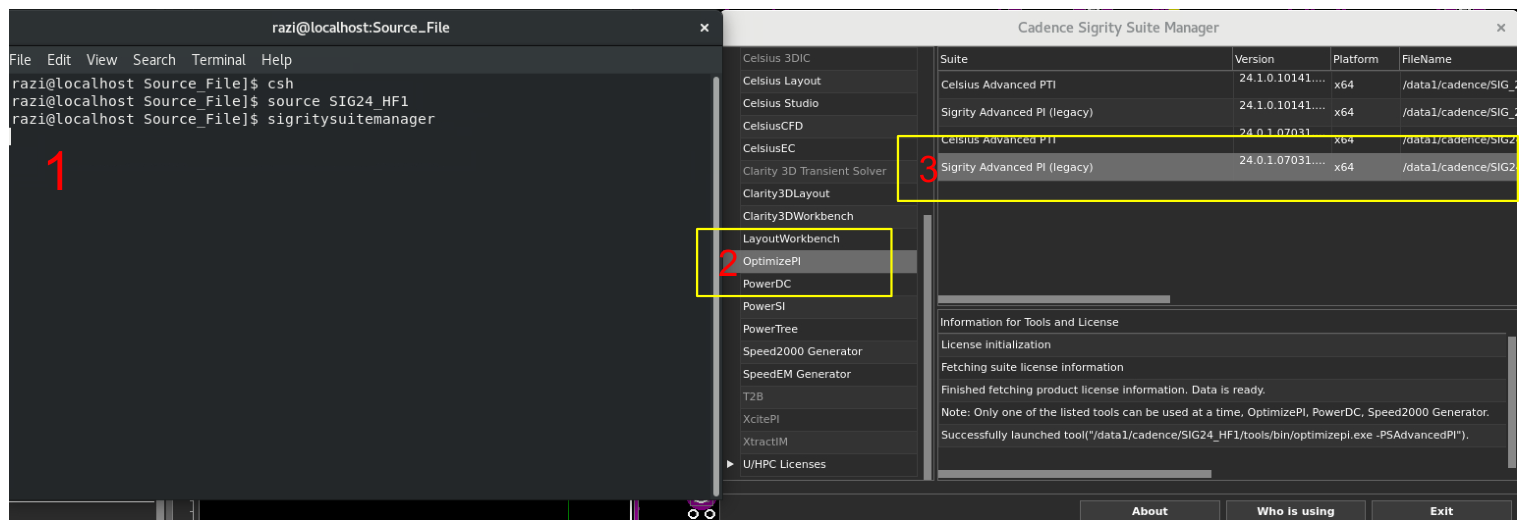Viewport: 1526px width, 529px height.
Task: Click the Suite column header
Action: point(1084,59)
